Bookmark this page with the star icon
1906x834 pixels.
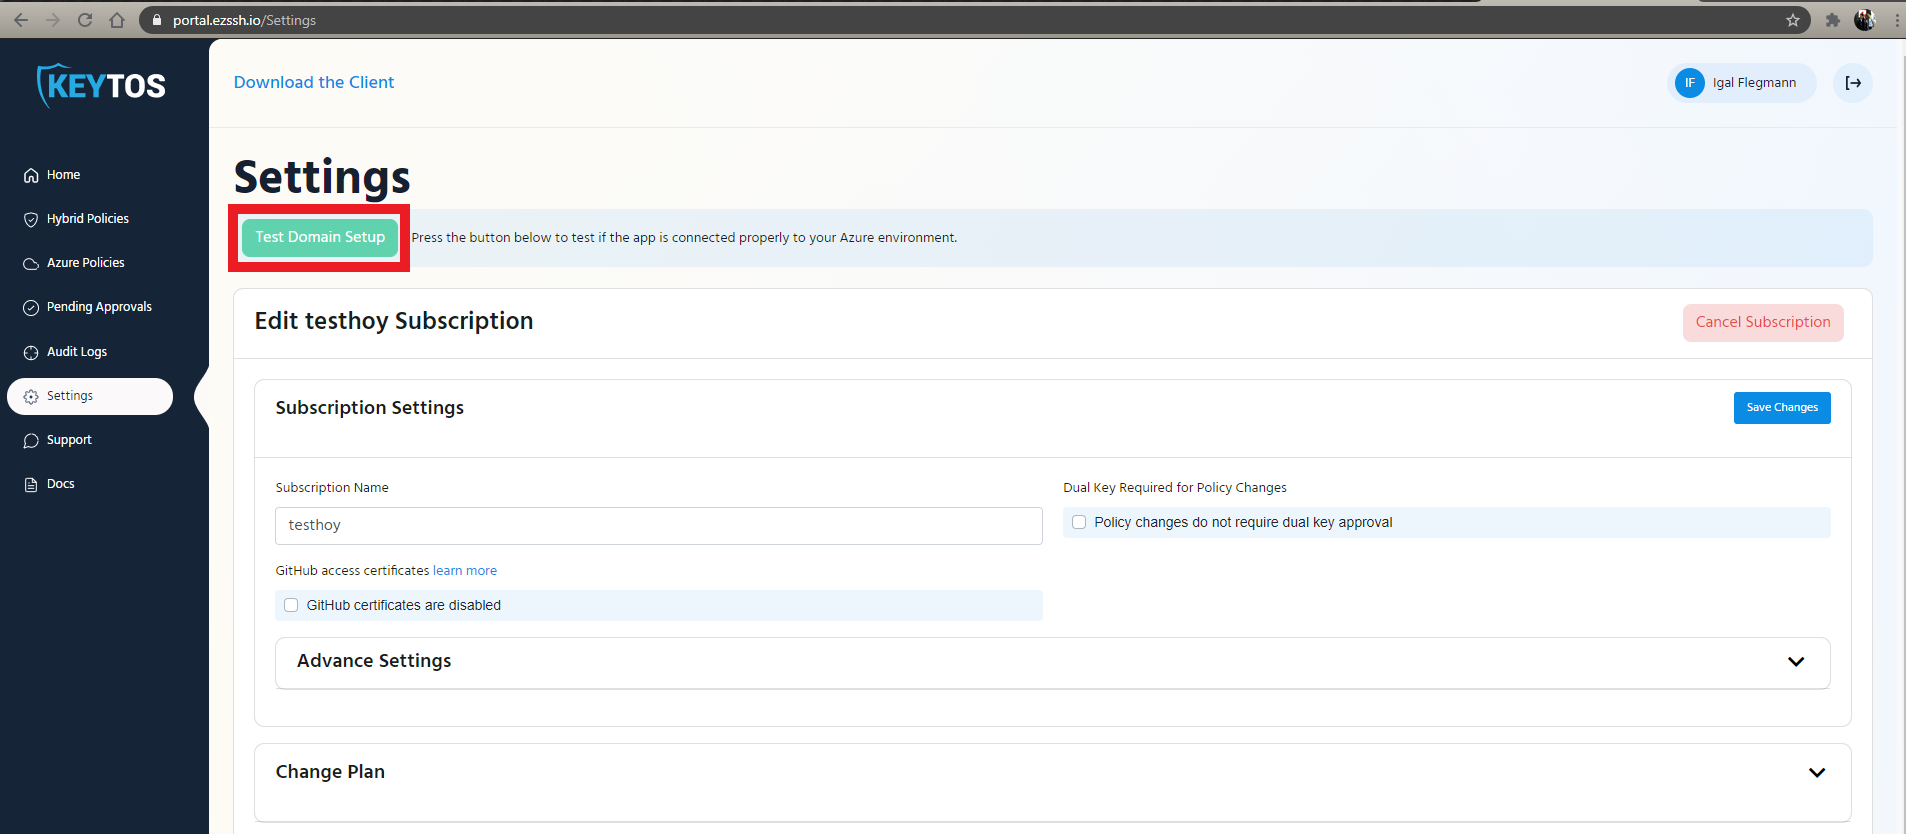(x=1793, y=20)
